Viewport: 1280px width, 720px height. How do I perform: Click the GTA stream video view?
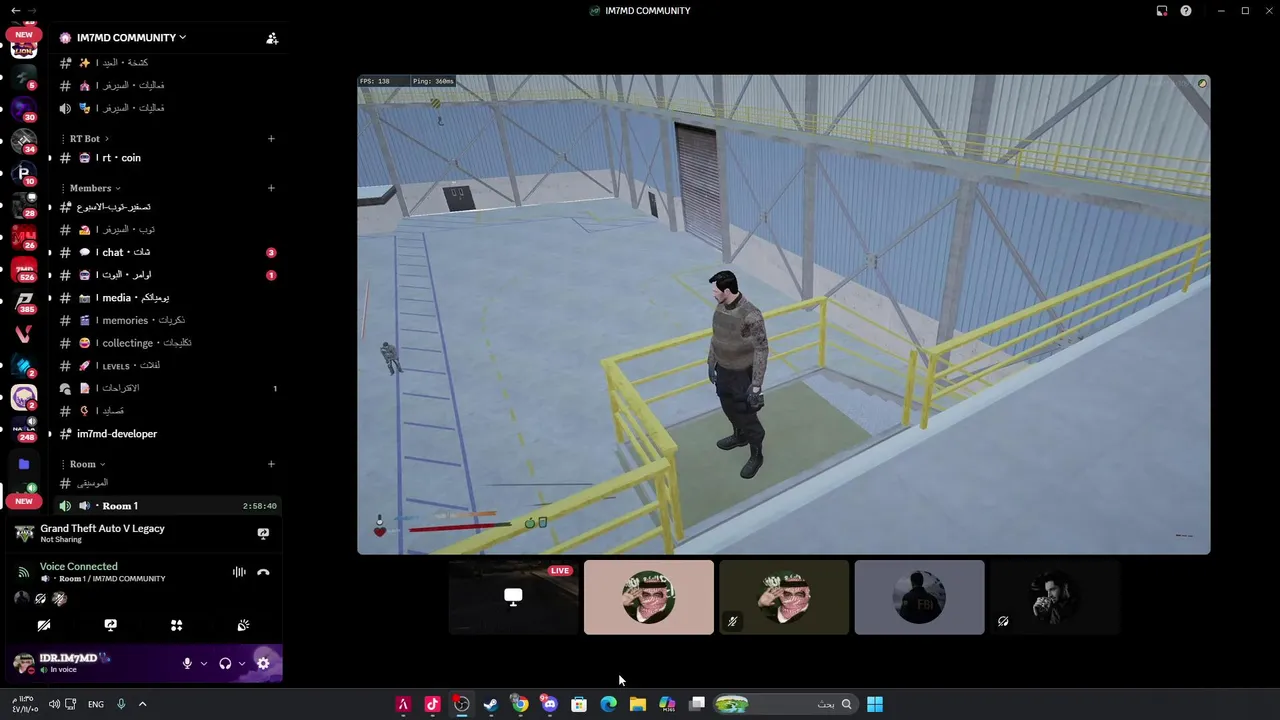pos(784,315)
